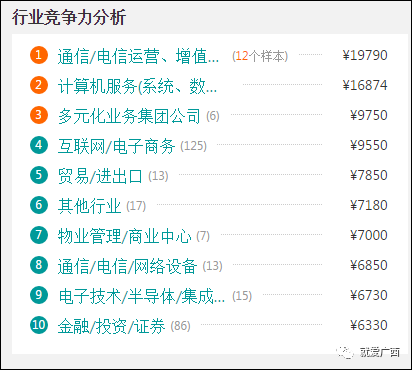Click the 行业竞争力分析 panel heading
Viewport: 412px width, 370px height.
69,17
